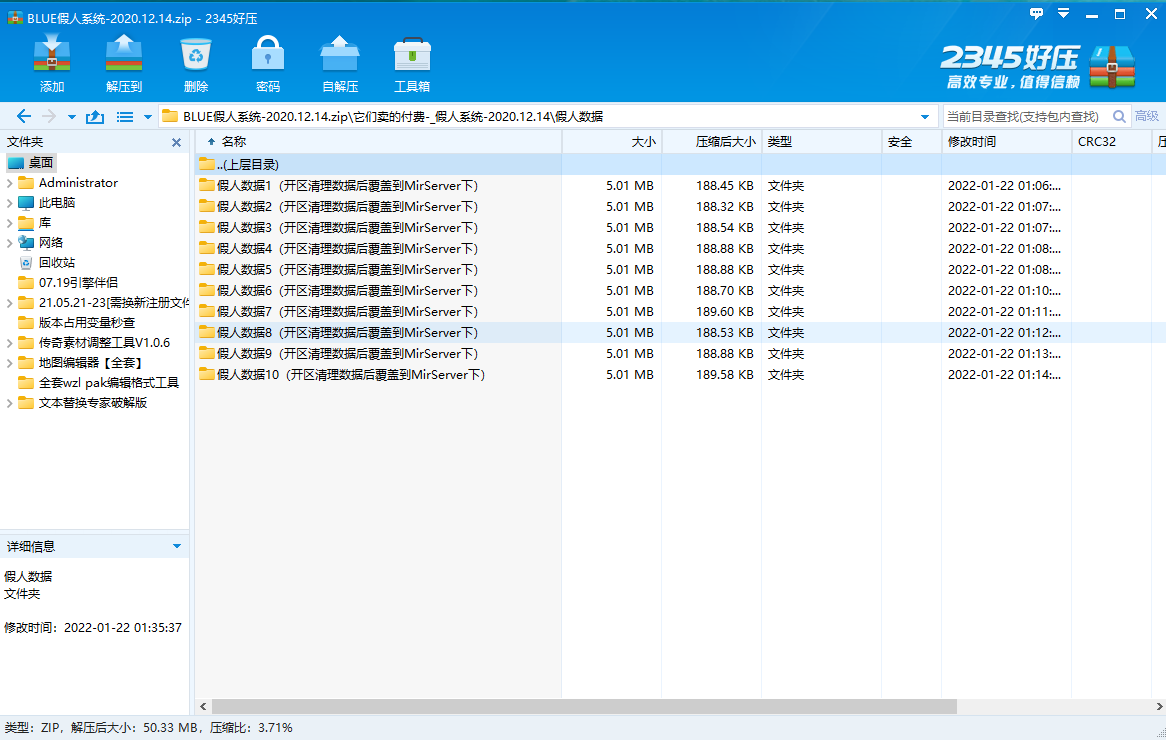Expand the address path dropdown arrow
The height and width of the screenshot is (740, 1166).
click(925, 117)
